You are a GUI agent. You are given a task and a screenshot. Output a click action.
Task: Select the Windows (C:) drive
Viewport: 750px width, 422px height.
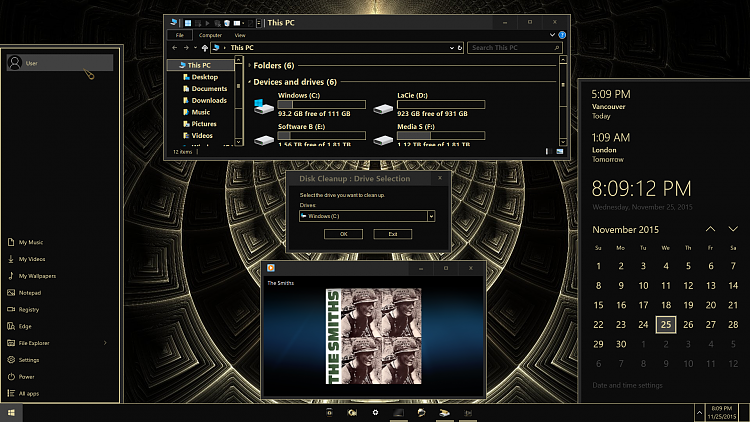point(310,105)
